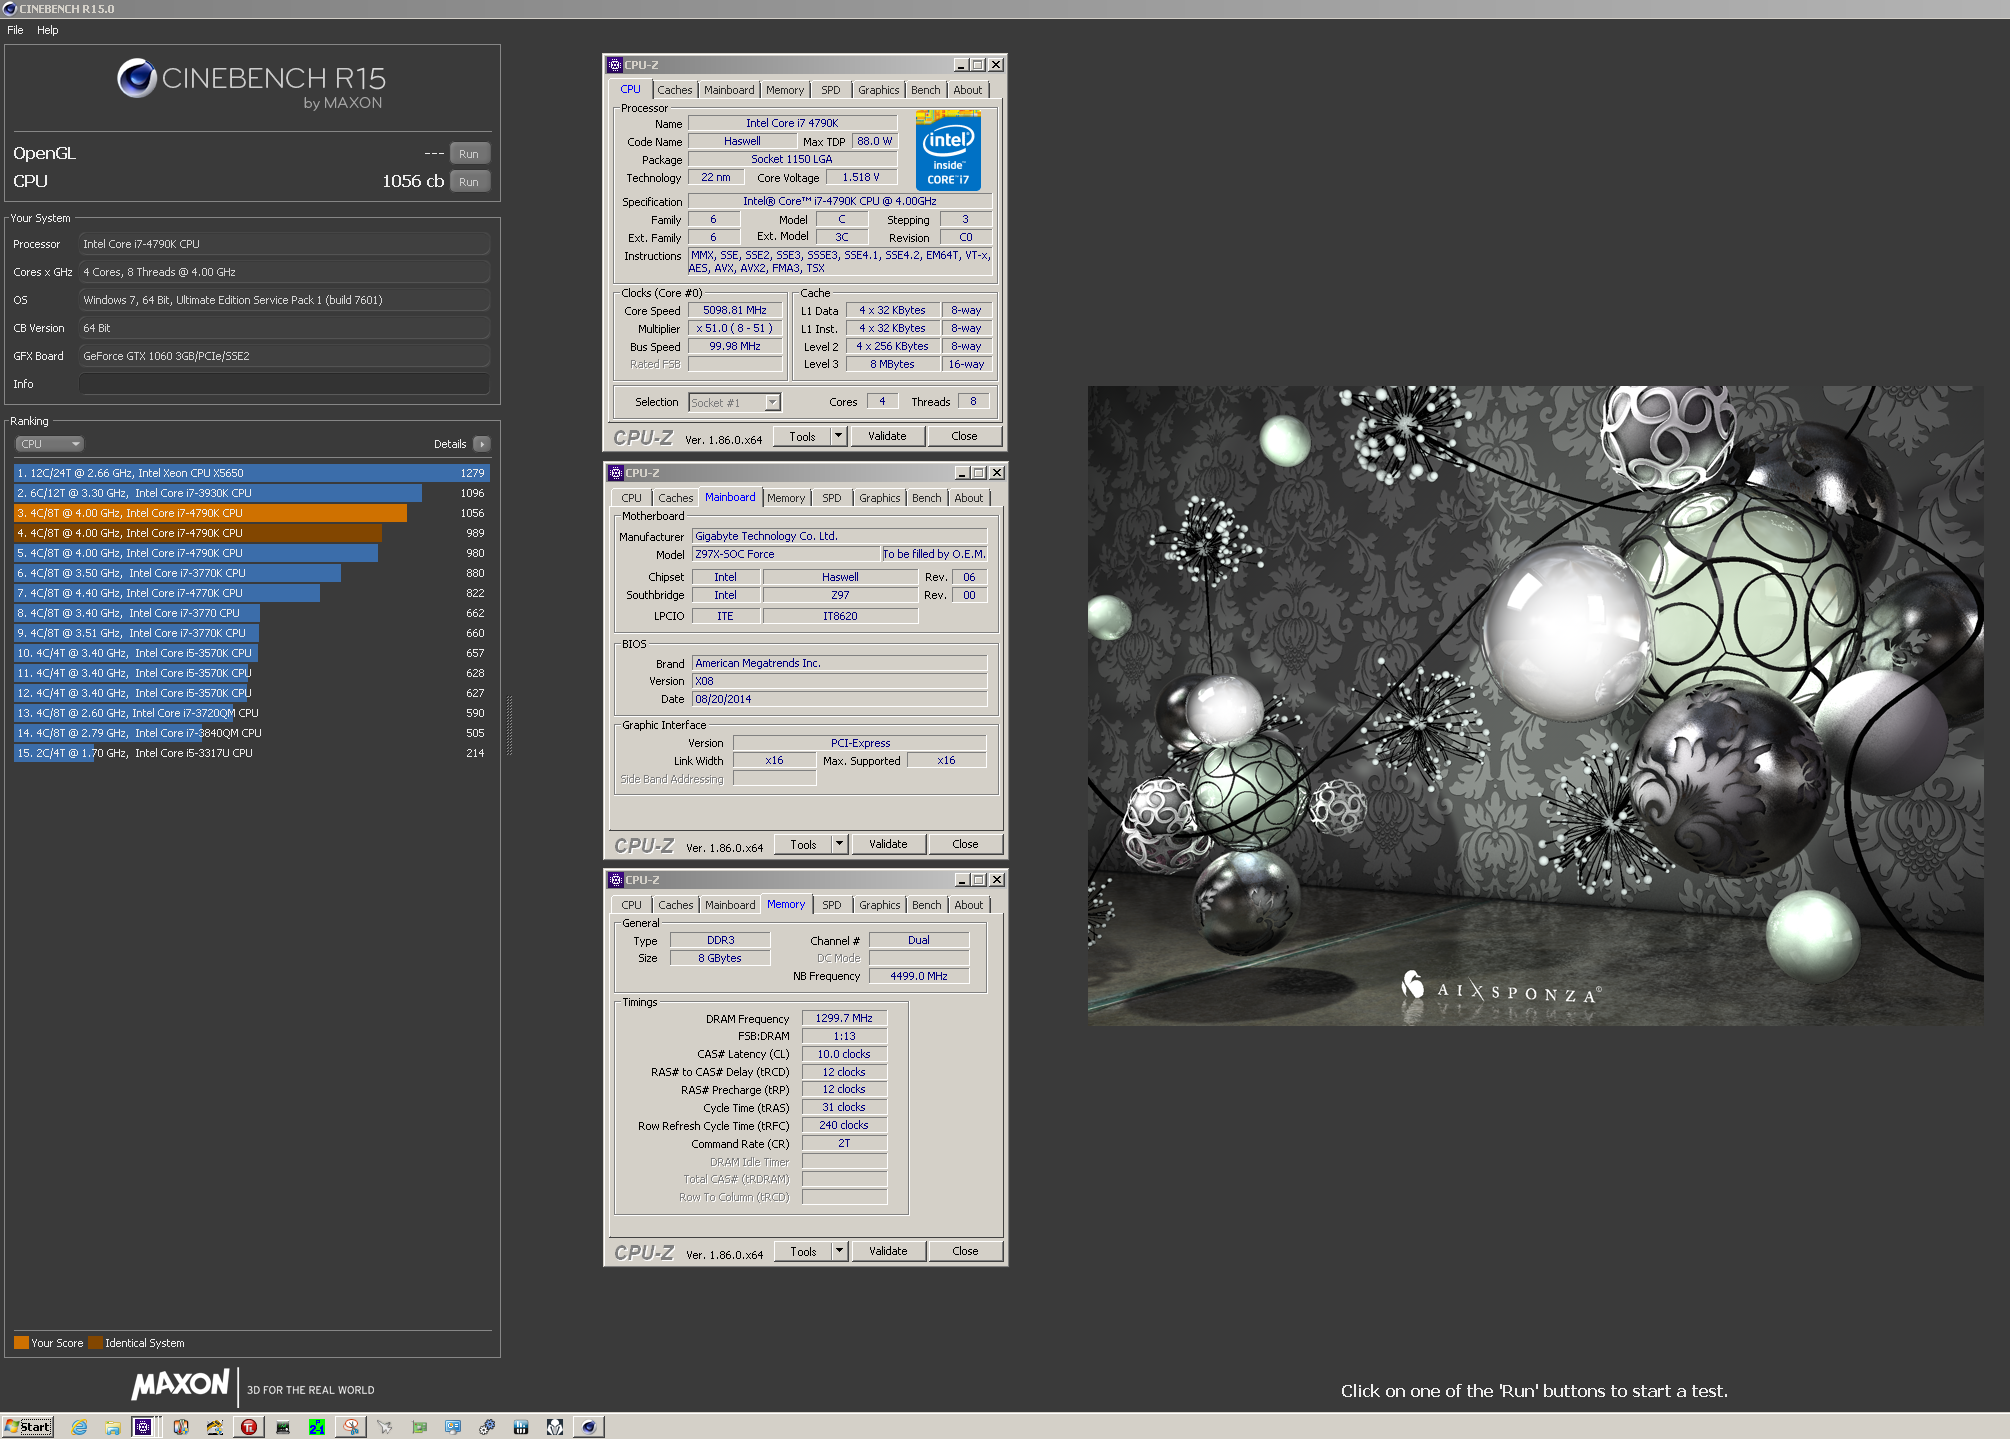
Task: Click the red TL circle taskbar icon
Action: click(x=249, y=1427)
